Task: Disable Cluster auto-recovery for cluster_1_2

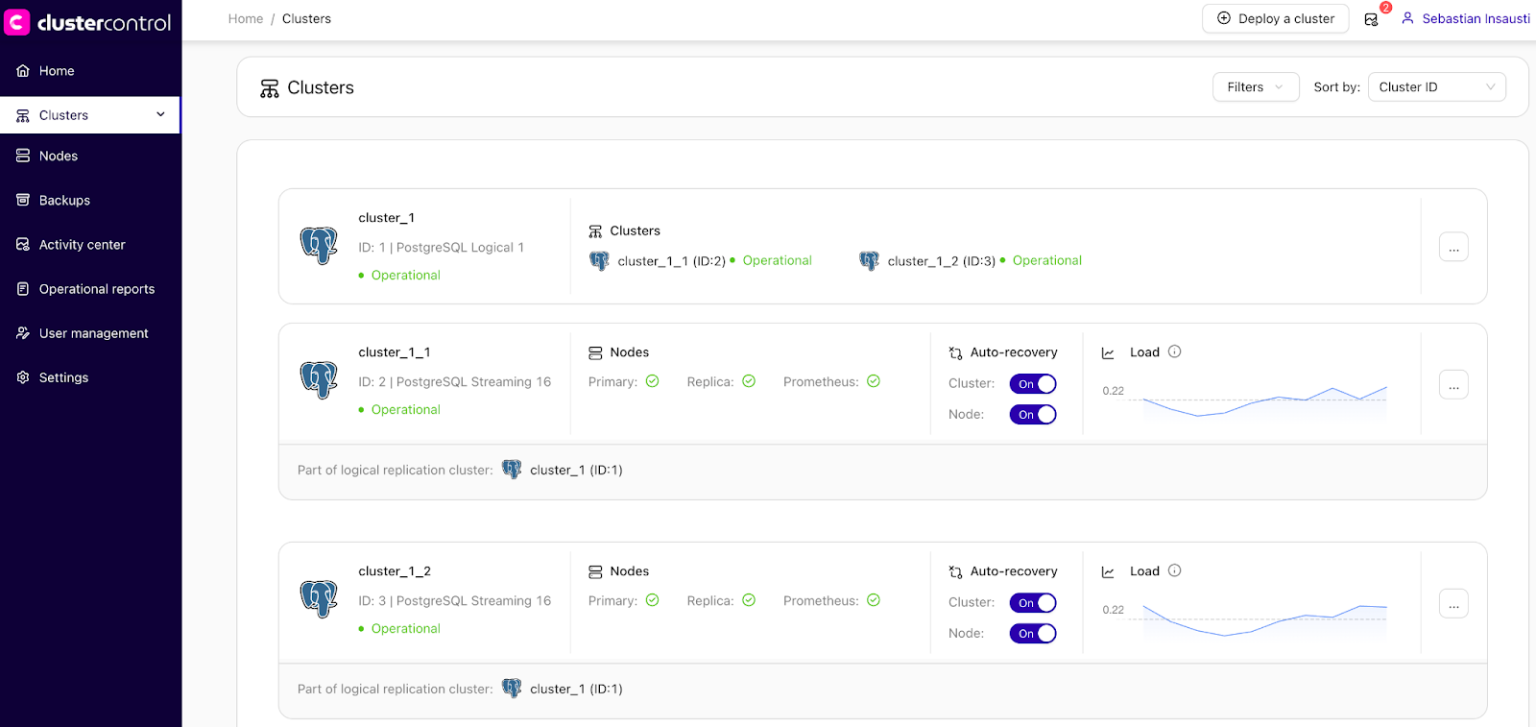Action: [x=1032, y=602]
